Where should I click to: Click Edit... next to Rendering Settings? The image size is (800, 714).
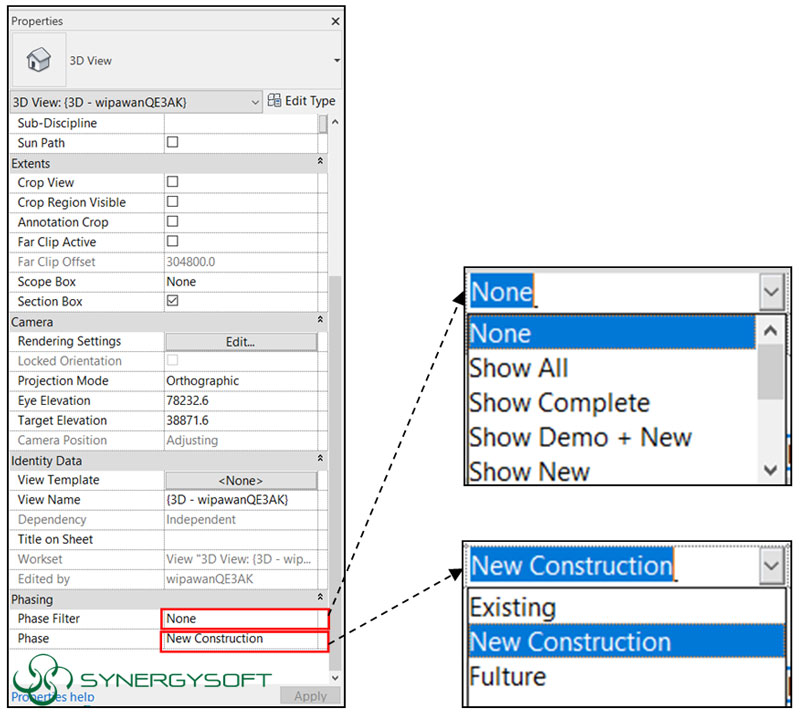point(241,341)
